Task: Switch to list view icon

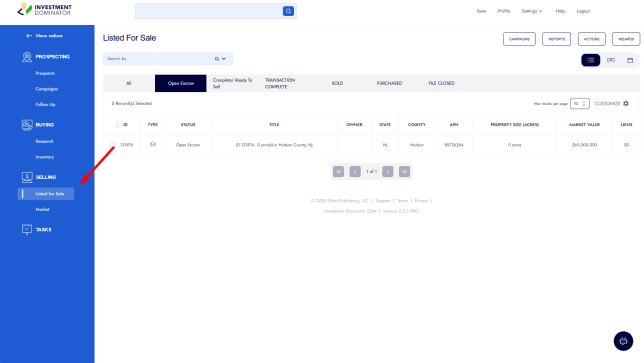Action: click(x=591, y=60)
